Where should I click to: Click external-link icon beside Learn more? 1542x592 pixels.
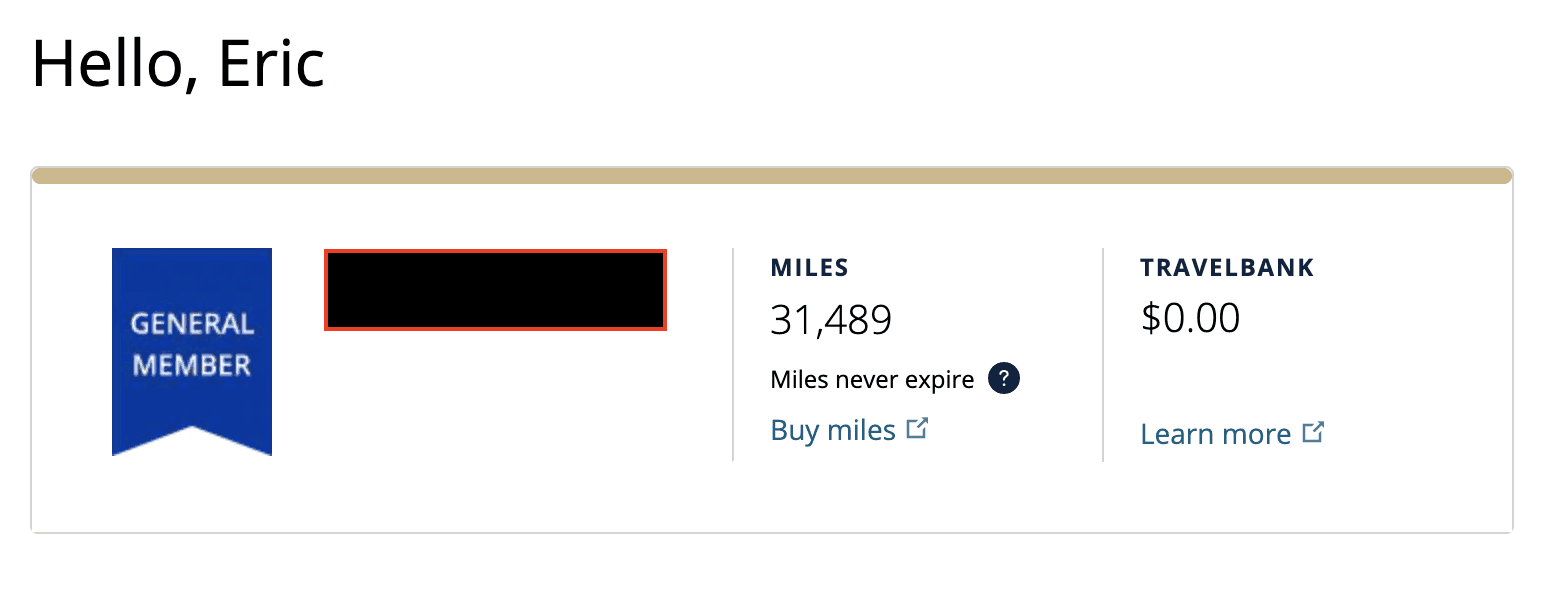point(1313,433)
